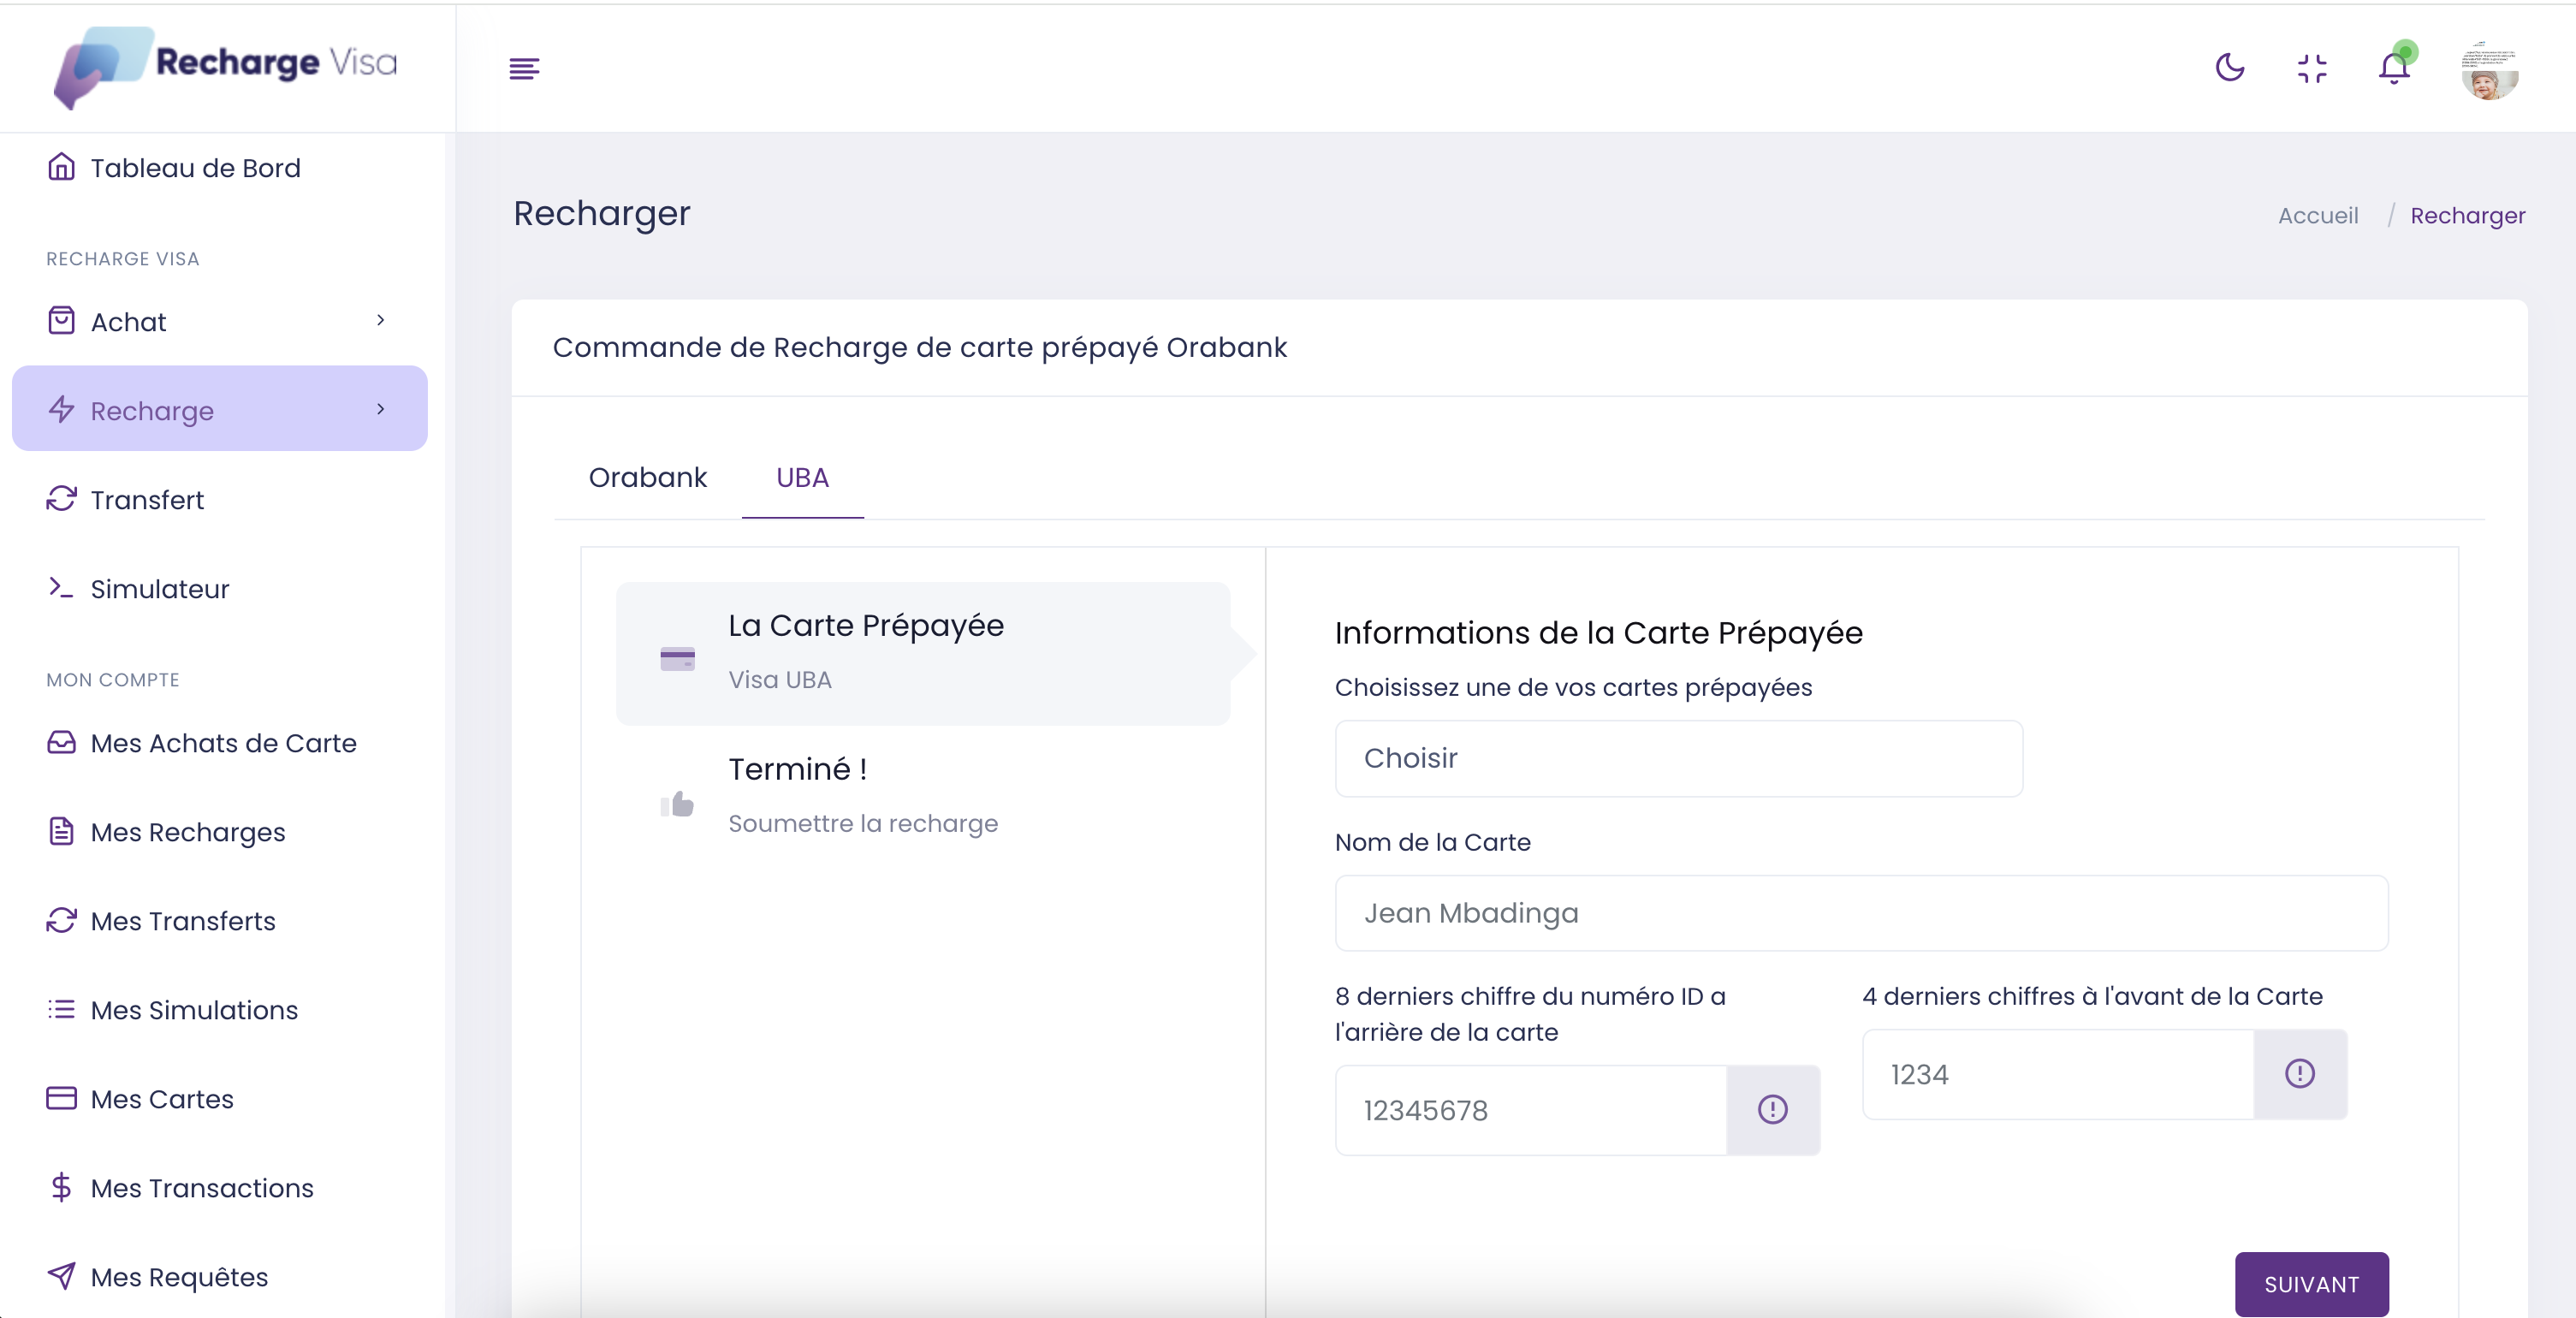Click the Recharge lightning bolt icon
Viewport: 2576px width, 1318px height.
coord(61,410)
